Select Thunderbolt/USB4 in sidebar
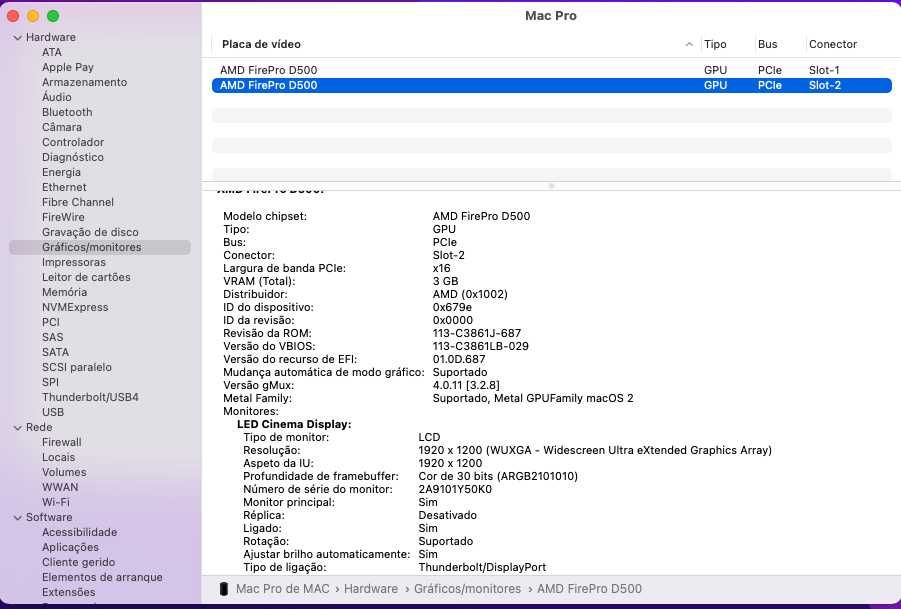 tap(90, 397)
